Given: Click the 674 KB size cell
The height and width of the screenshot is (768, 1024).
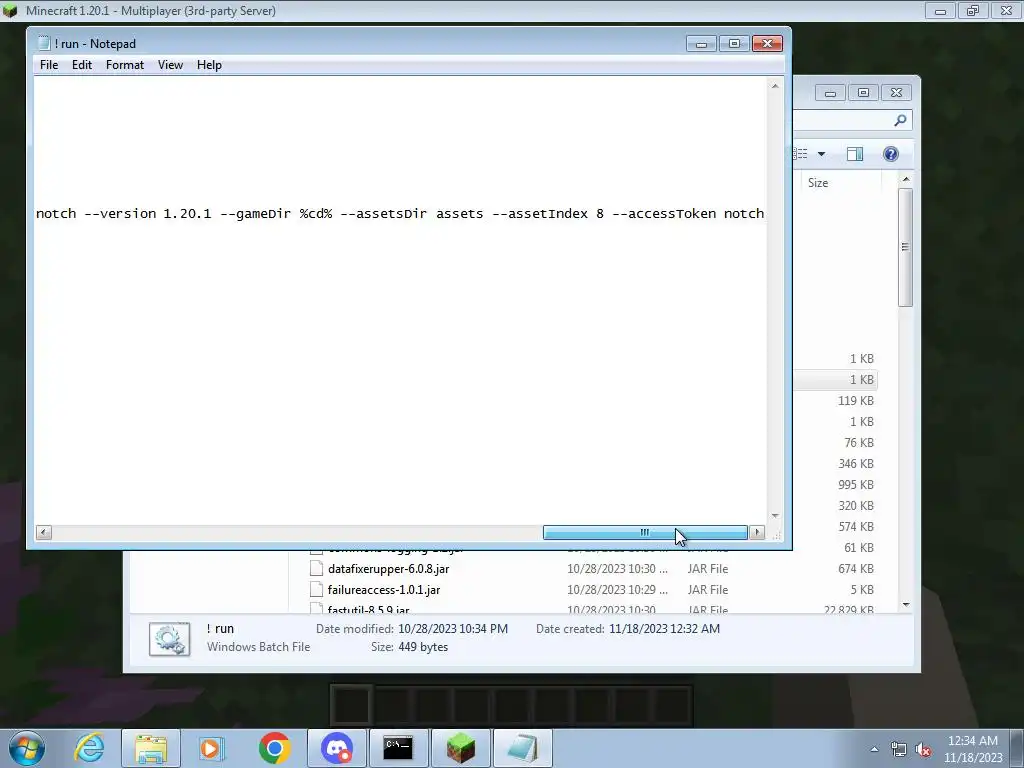Looking at the screenshot, I should pos(856,569).
